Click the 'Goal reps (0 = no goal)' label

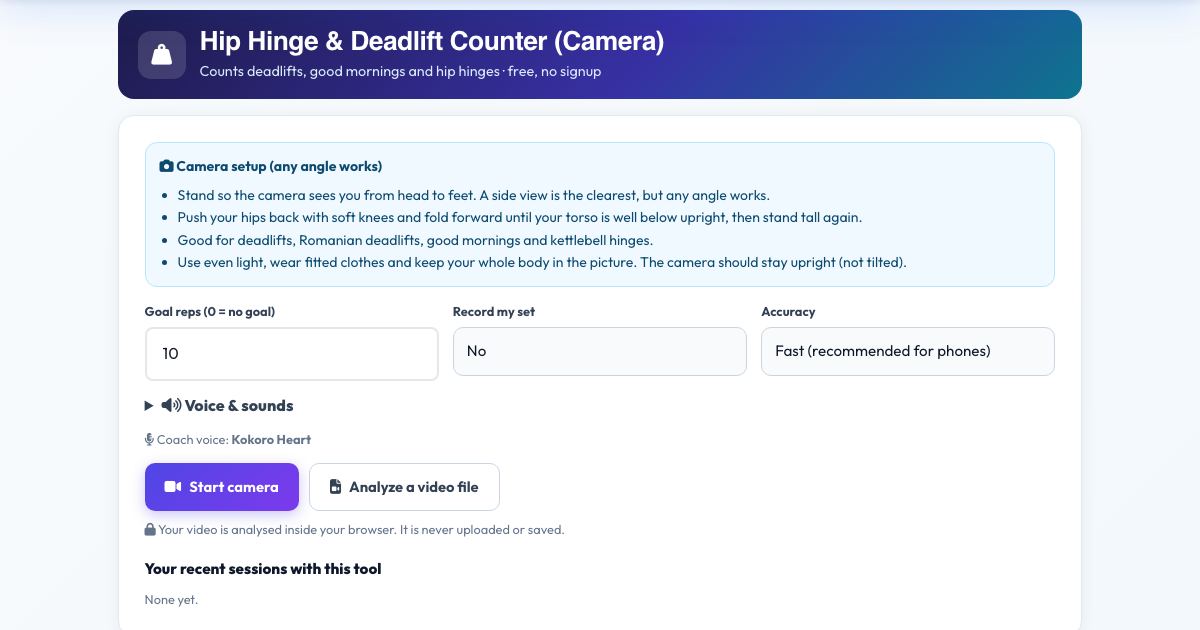[210, 311]
